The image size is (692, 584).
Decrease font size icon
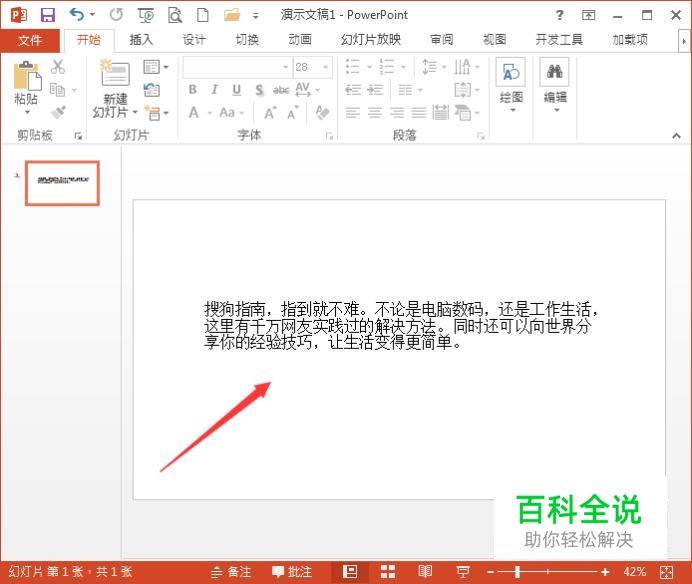point(293,113)
